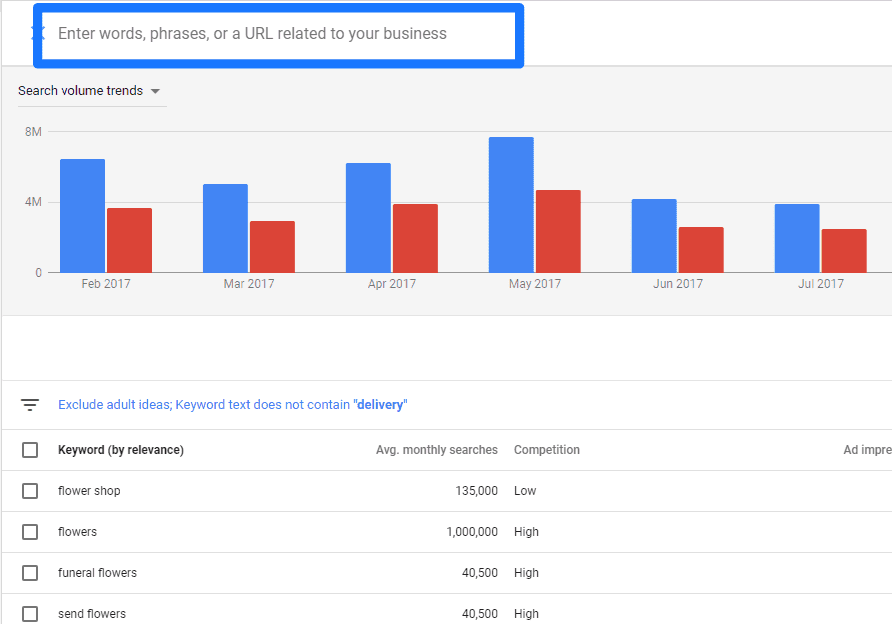This screenshot has height=624, width=892.
Task: Enable the send flowers row checkbox
Action: 30,613
